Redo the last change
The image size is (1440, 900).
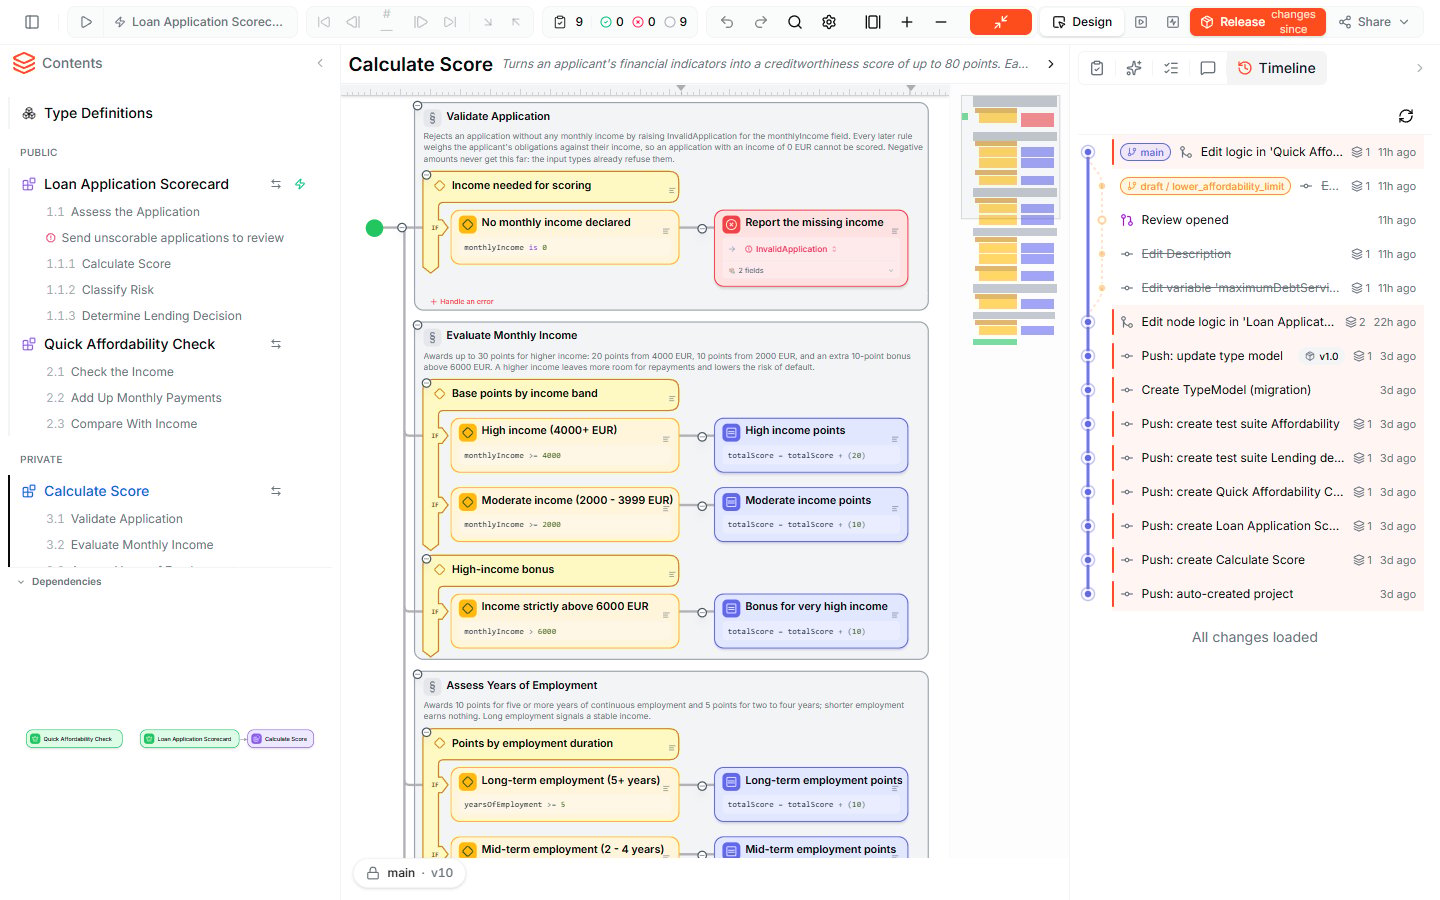(761, 22)
